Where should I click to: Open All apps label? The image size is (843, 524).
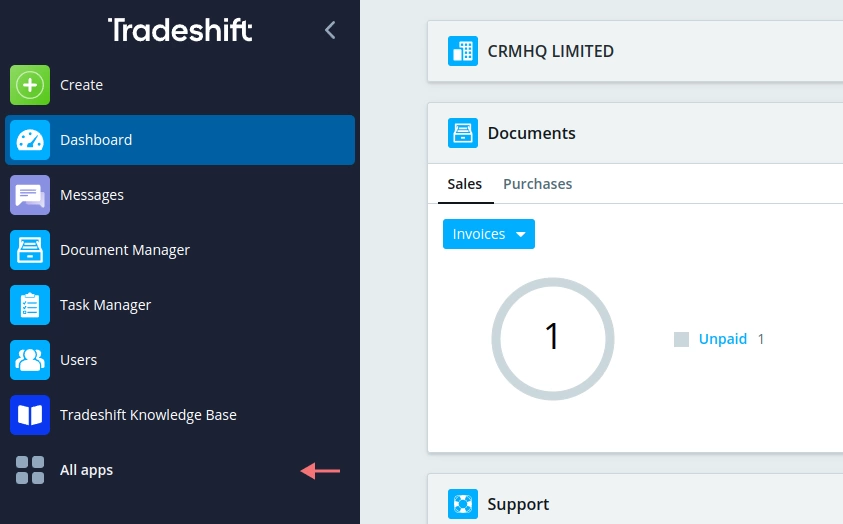click(x=87, y=470)
